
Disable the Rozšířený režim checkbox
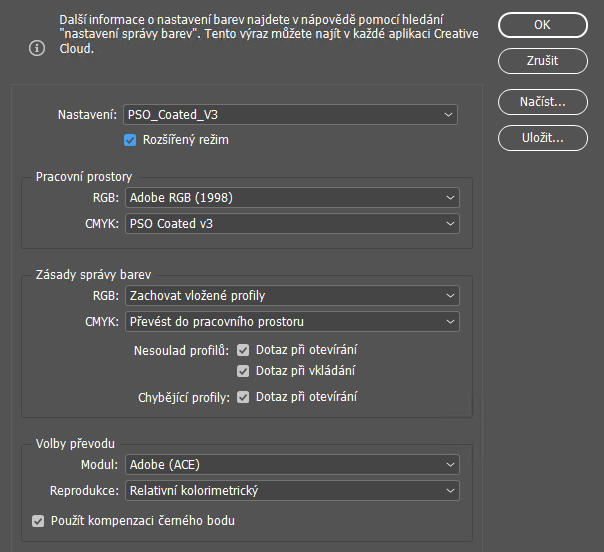tap(130, 140)
